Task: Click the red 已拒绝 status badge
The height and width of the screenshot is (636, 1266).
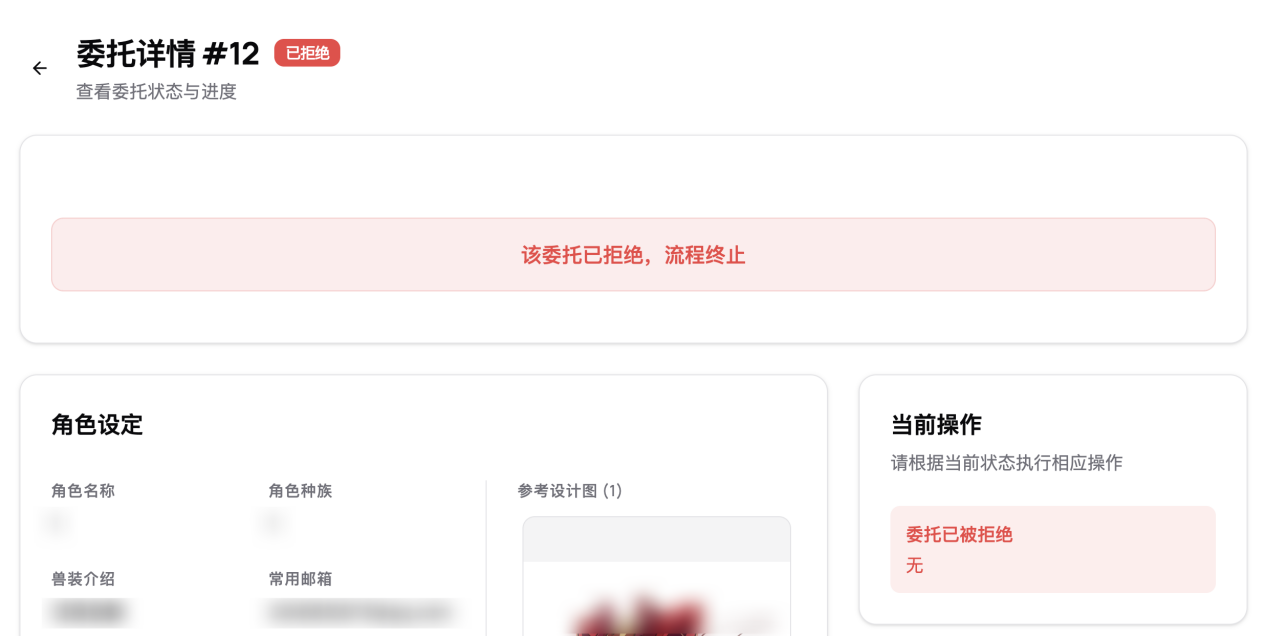Action: (307, 53)
